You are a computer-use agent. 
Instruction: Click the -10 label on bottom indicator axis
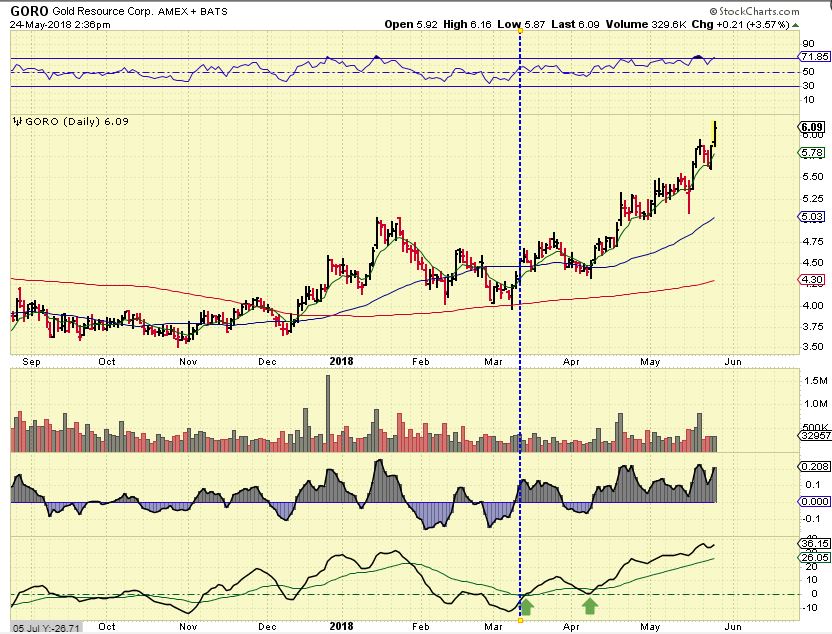pyautogui.click(x=810, y=608)
